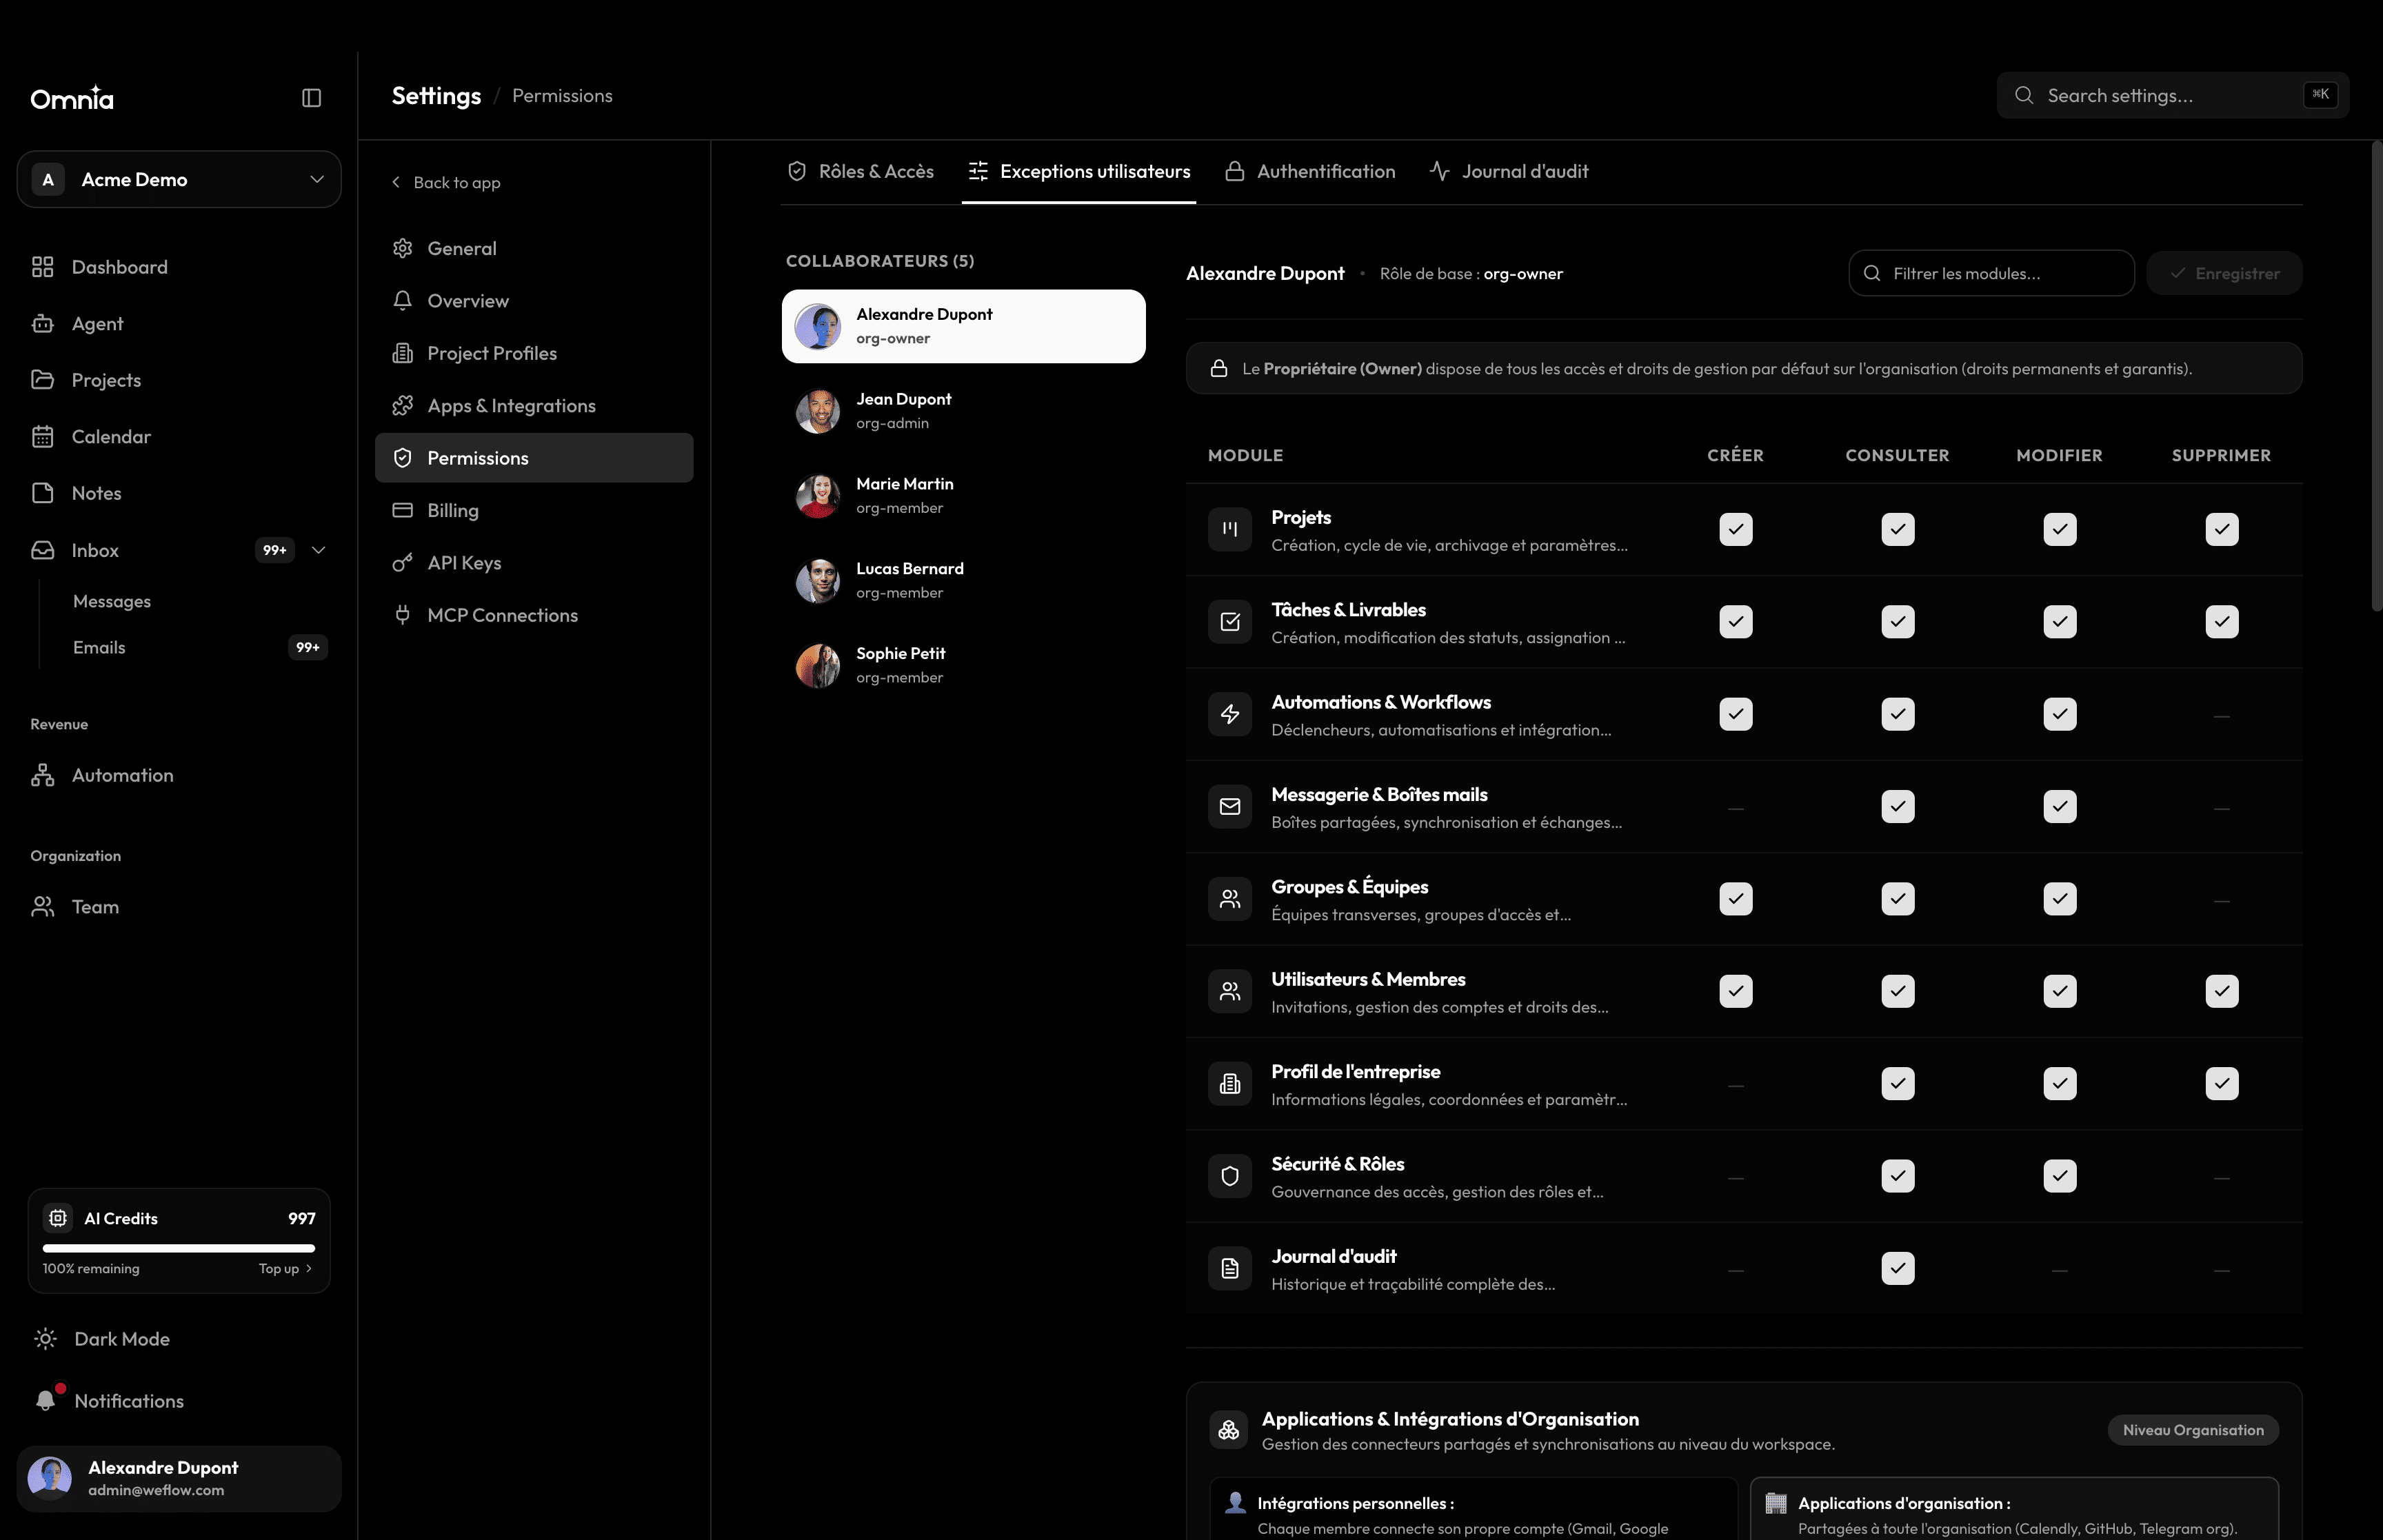Toggle Consulter permission for Messagerie & Boîtes mails
Image resolution: width=2383 pixels, height=1540 pixels.
pos(1898,807)
